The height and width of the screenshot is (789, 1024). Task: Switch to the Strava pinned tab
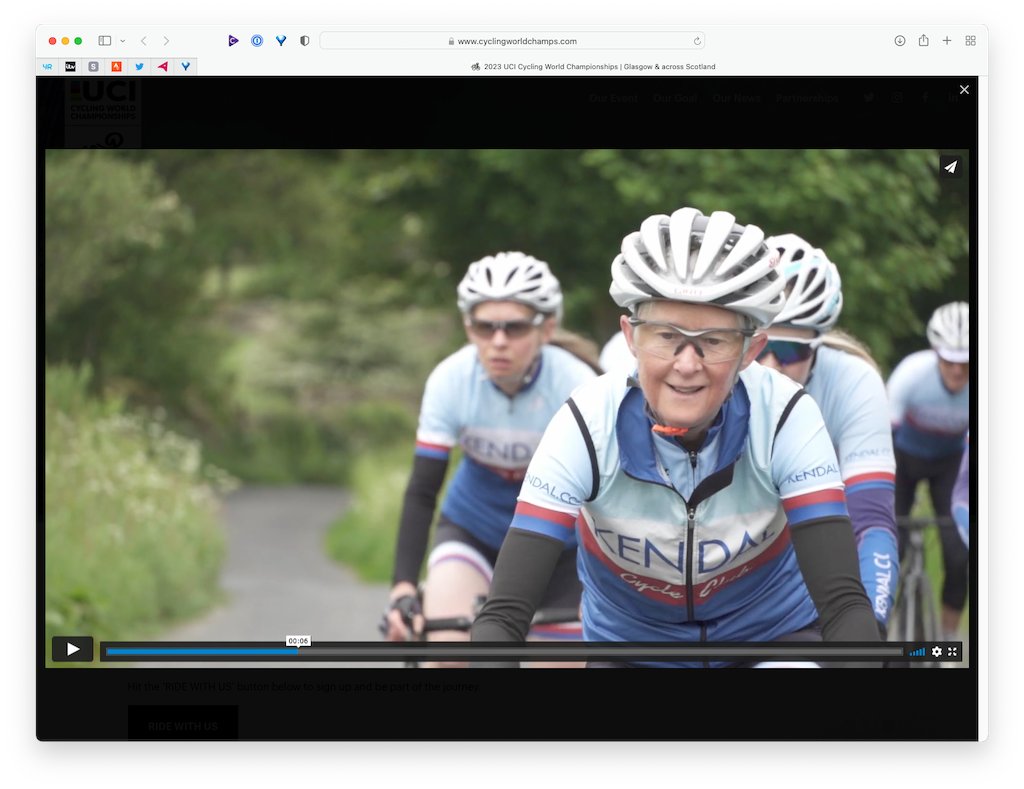[116, 67]
